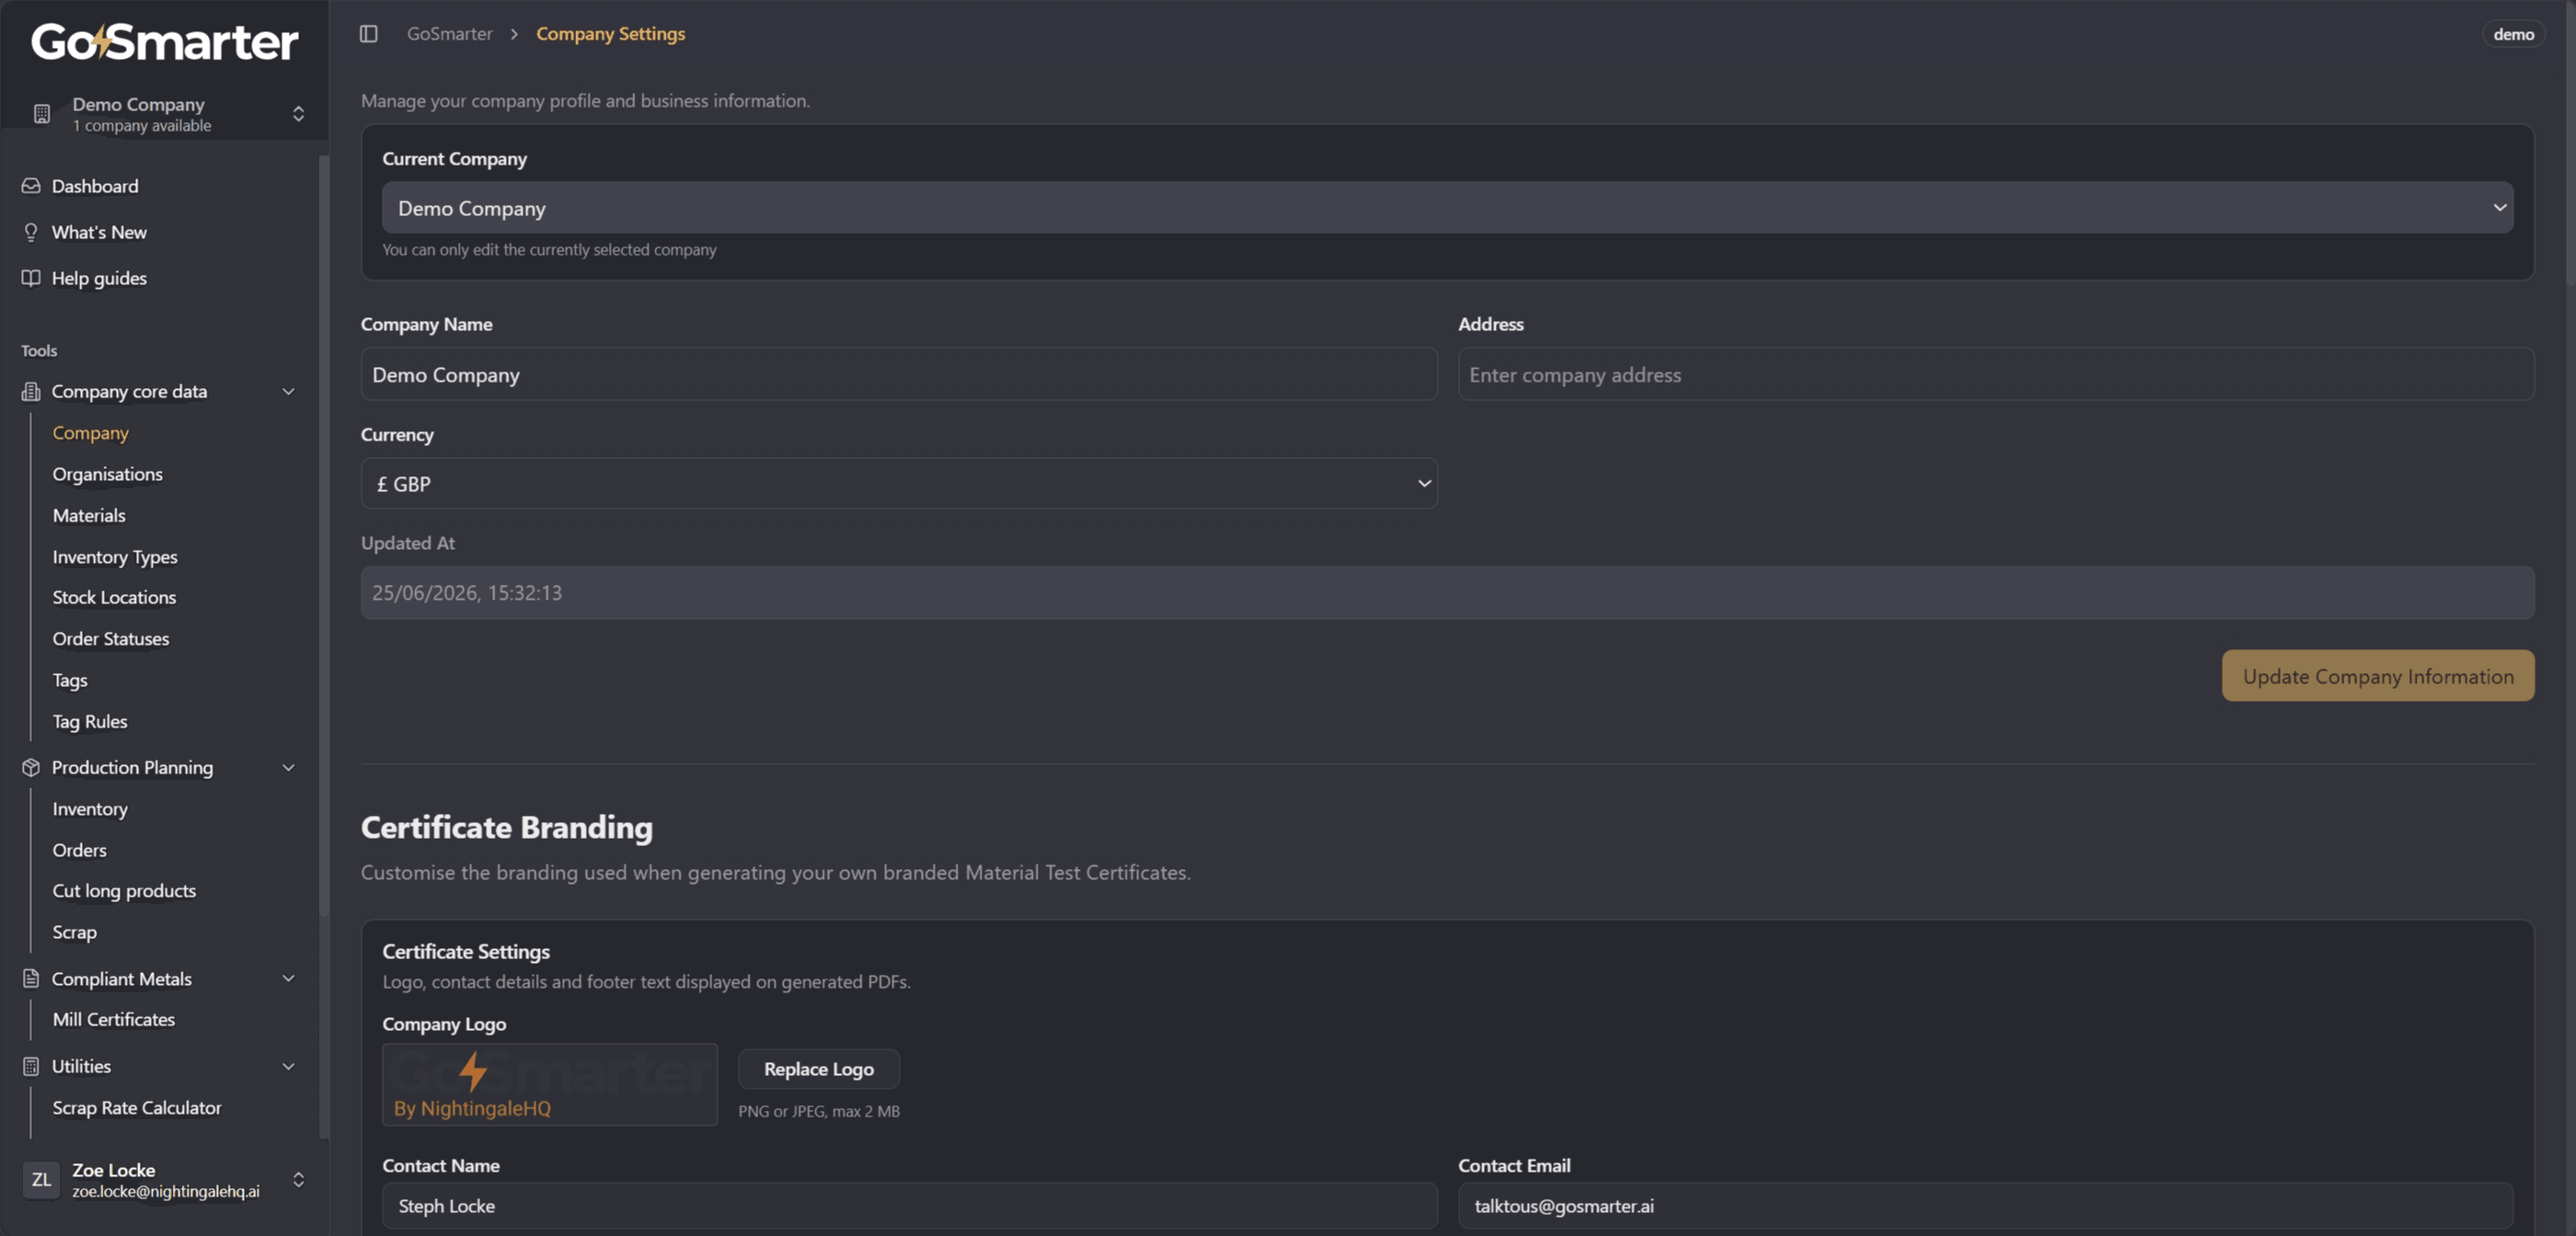The height and width of the screenshot is (1236, 2576).
Task: Open What's New
Action: (99, 232)
